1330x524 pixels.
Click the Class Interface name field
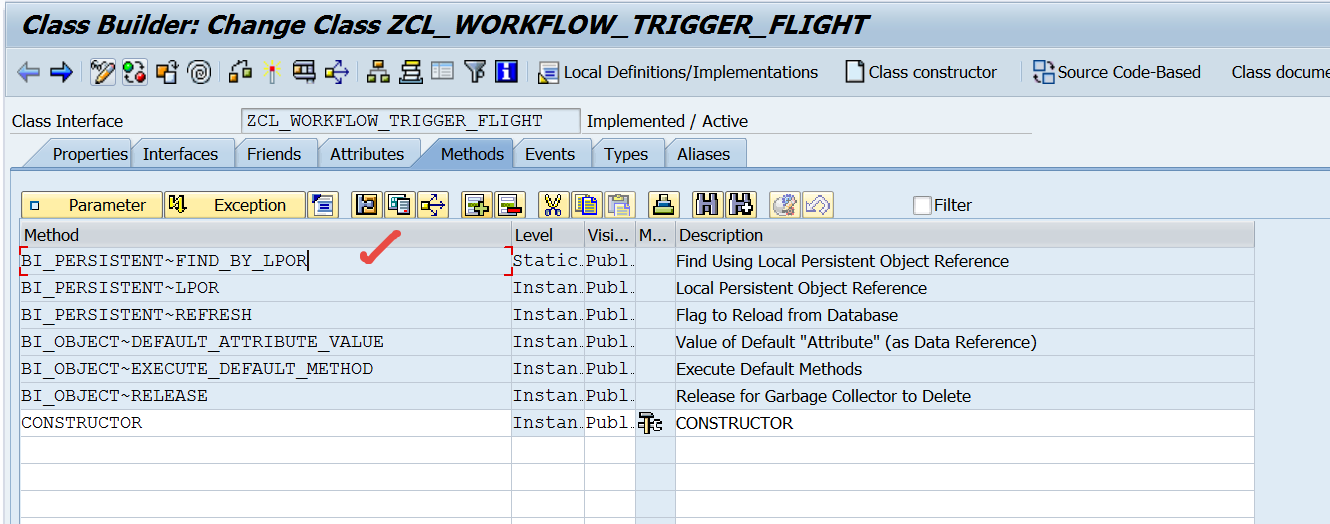pos(410,121)
